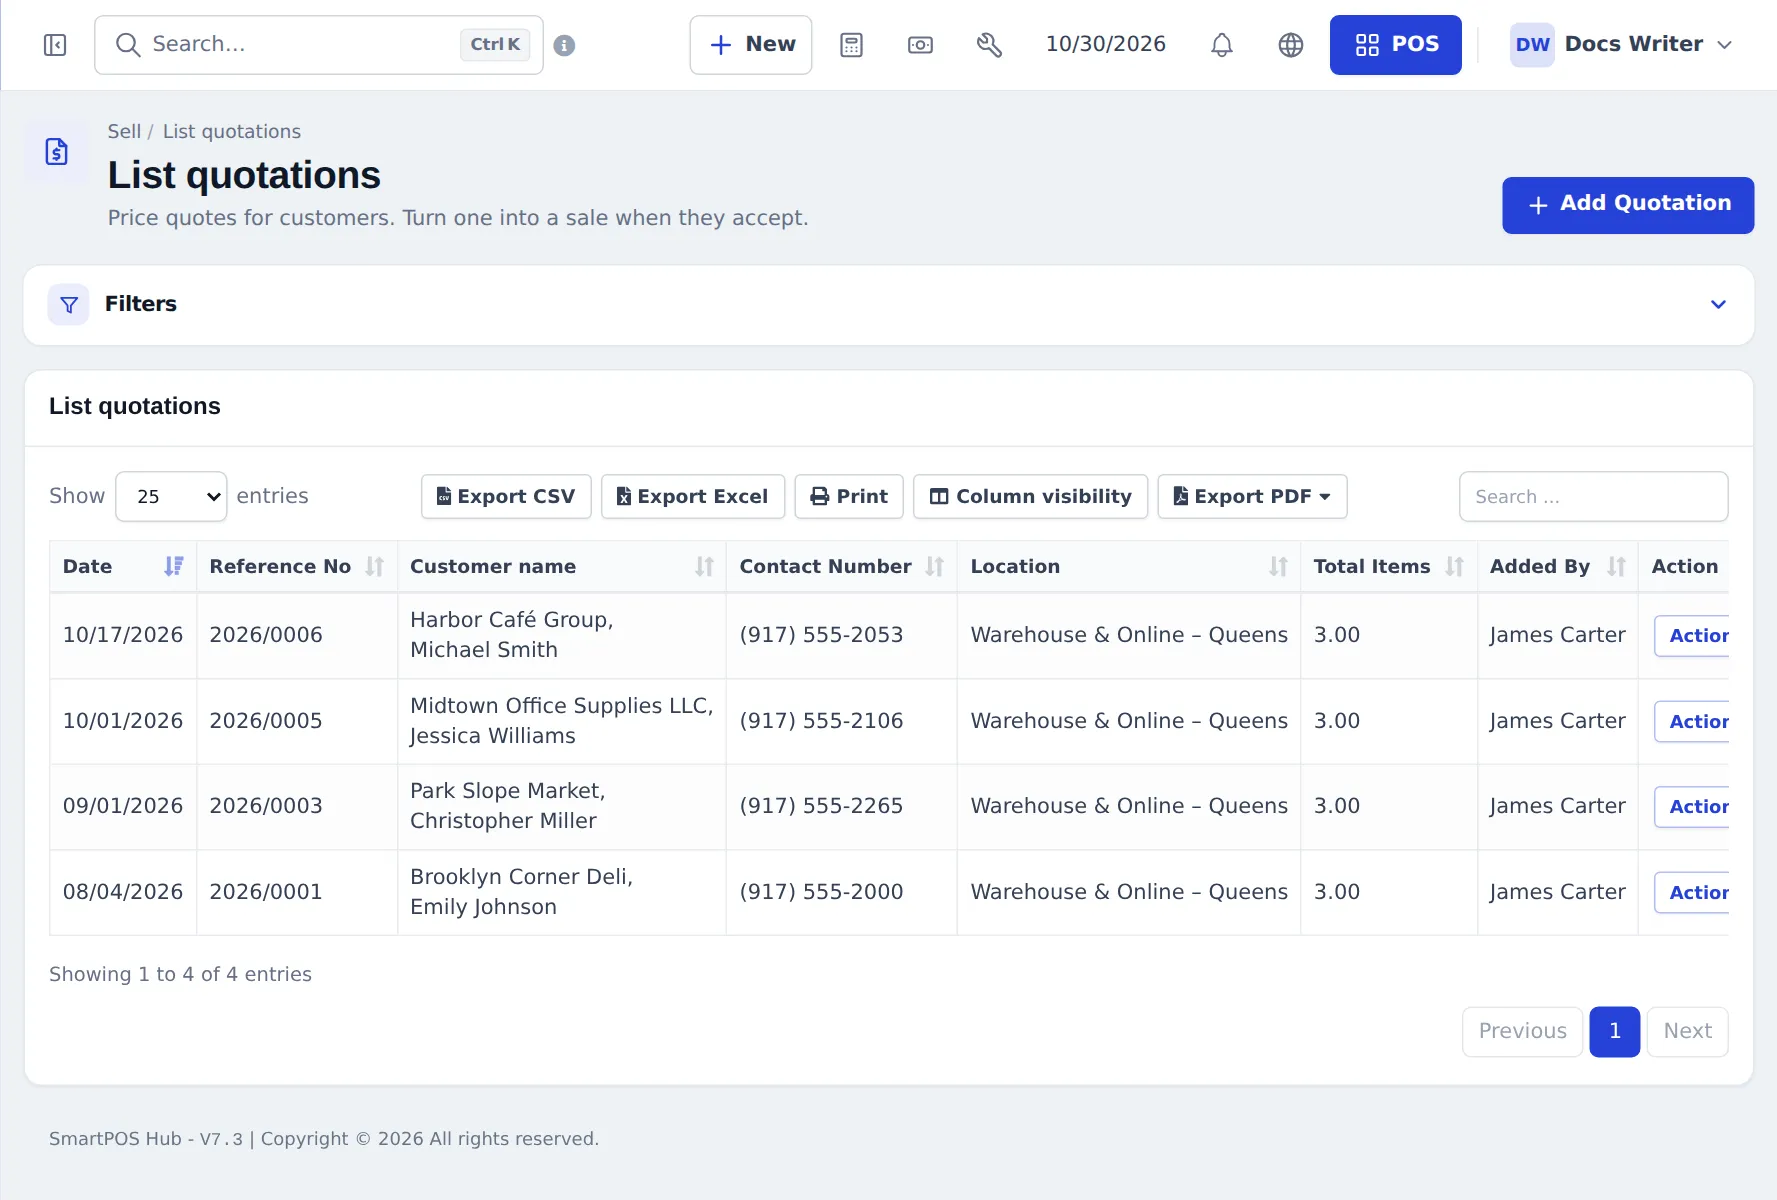Open the calculator icon in header
The image size is (1777, 1200).
[x=851, y=45]
